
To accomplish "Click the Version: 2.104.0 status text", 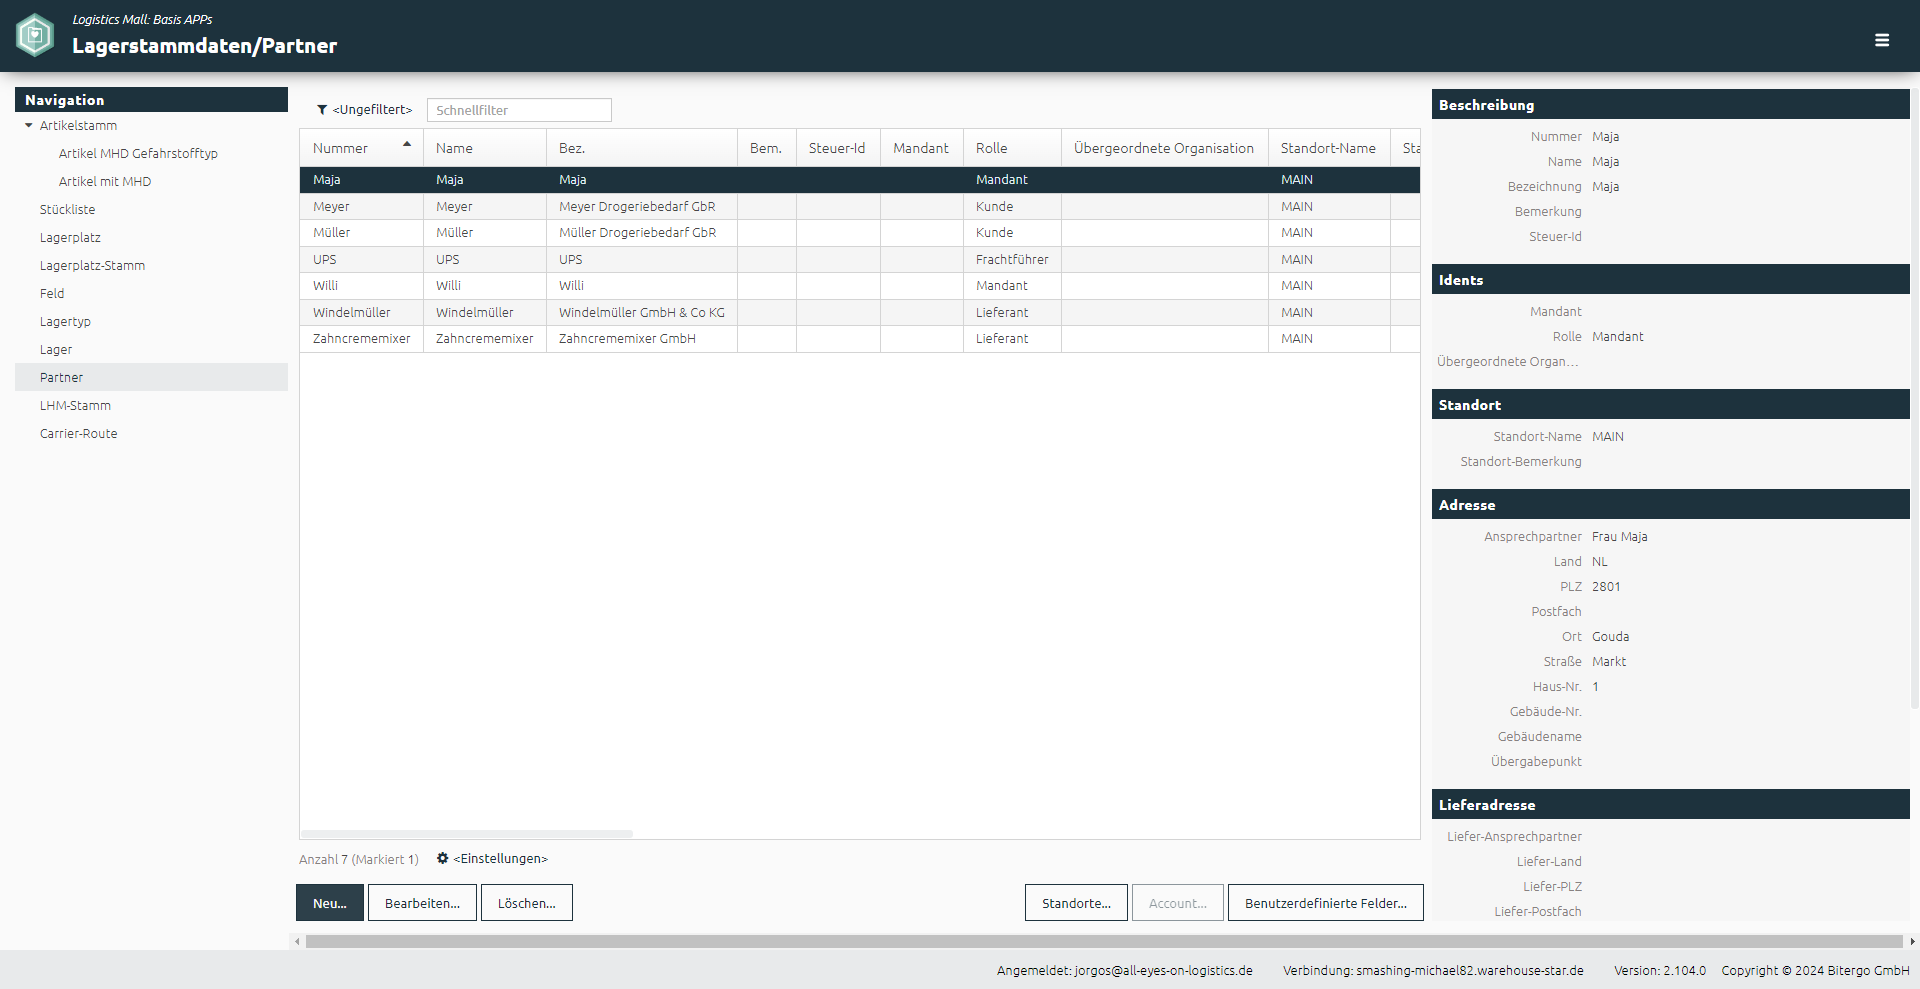I will click(1660, 970).
